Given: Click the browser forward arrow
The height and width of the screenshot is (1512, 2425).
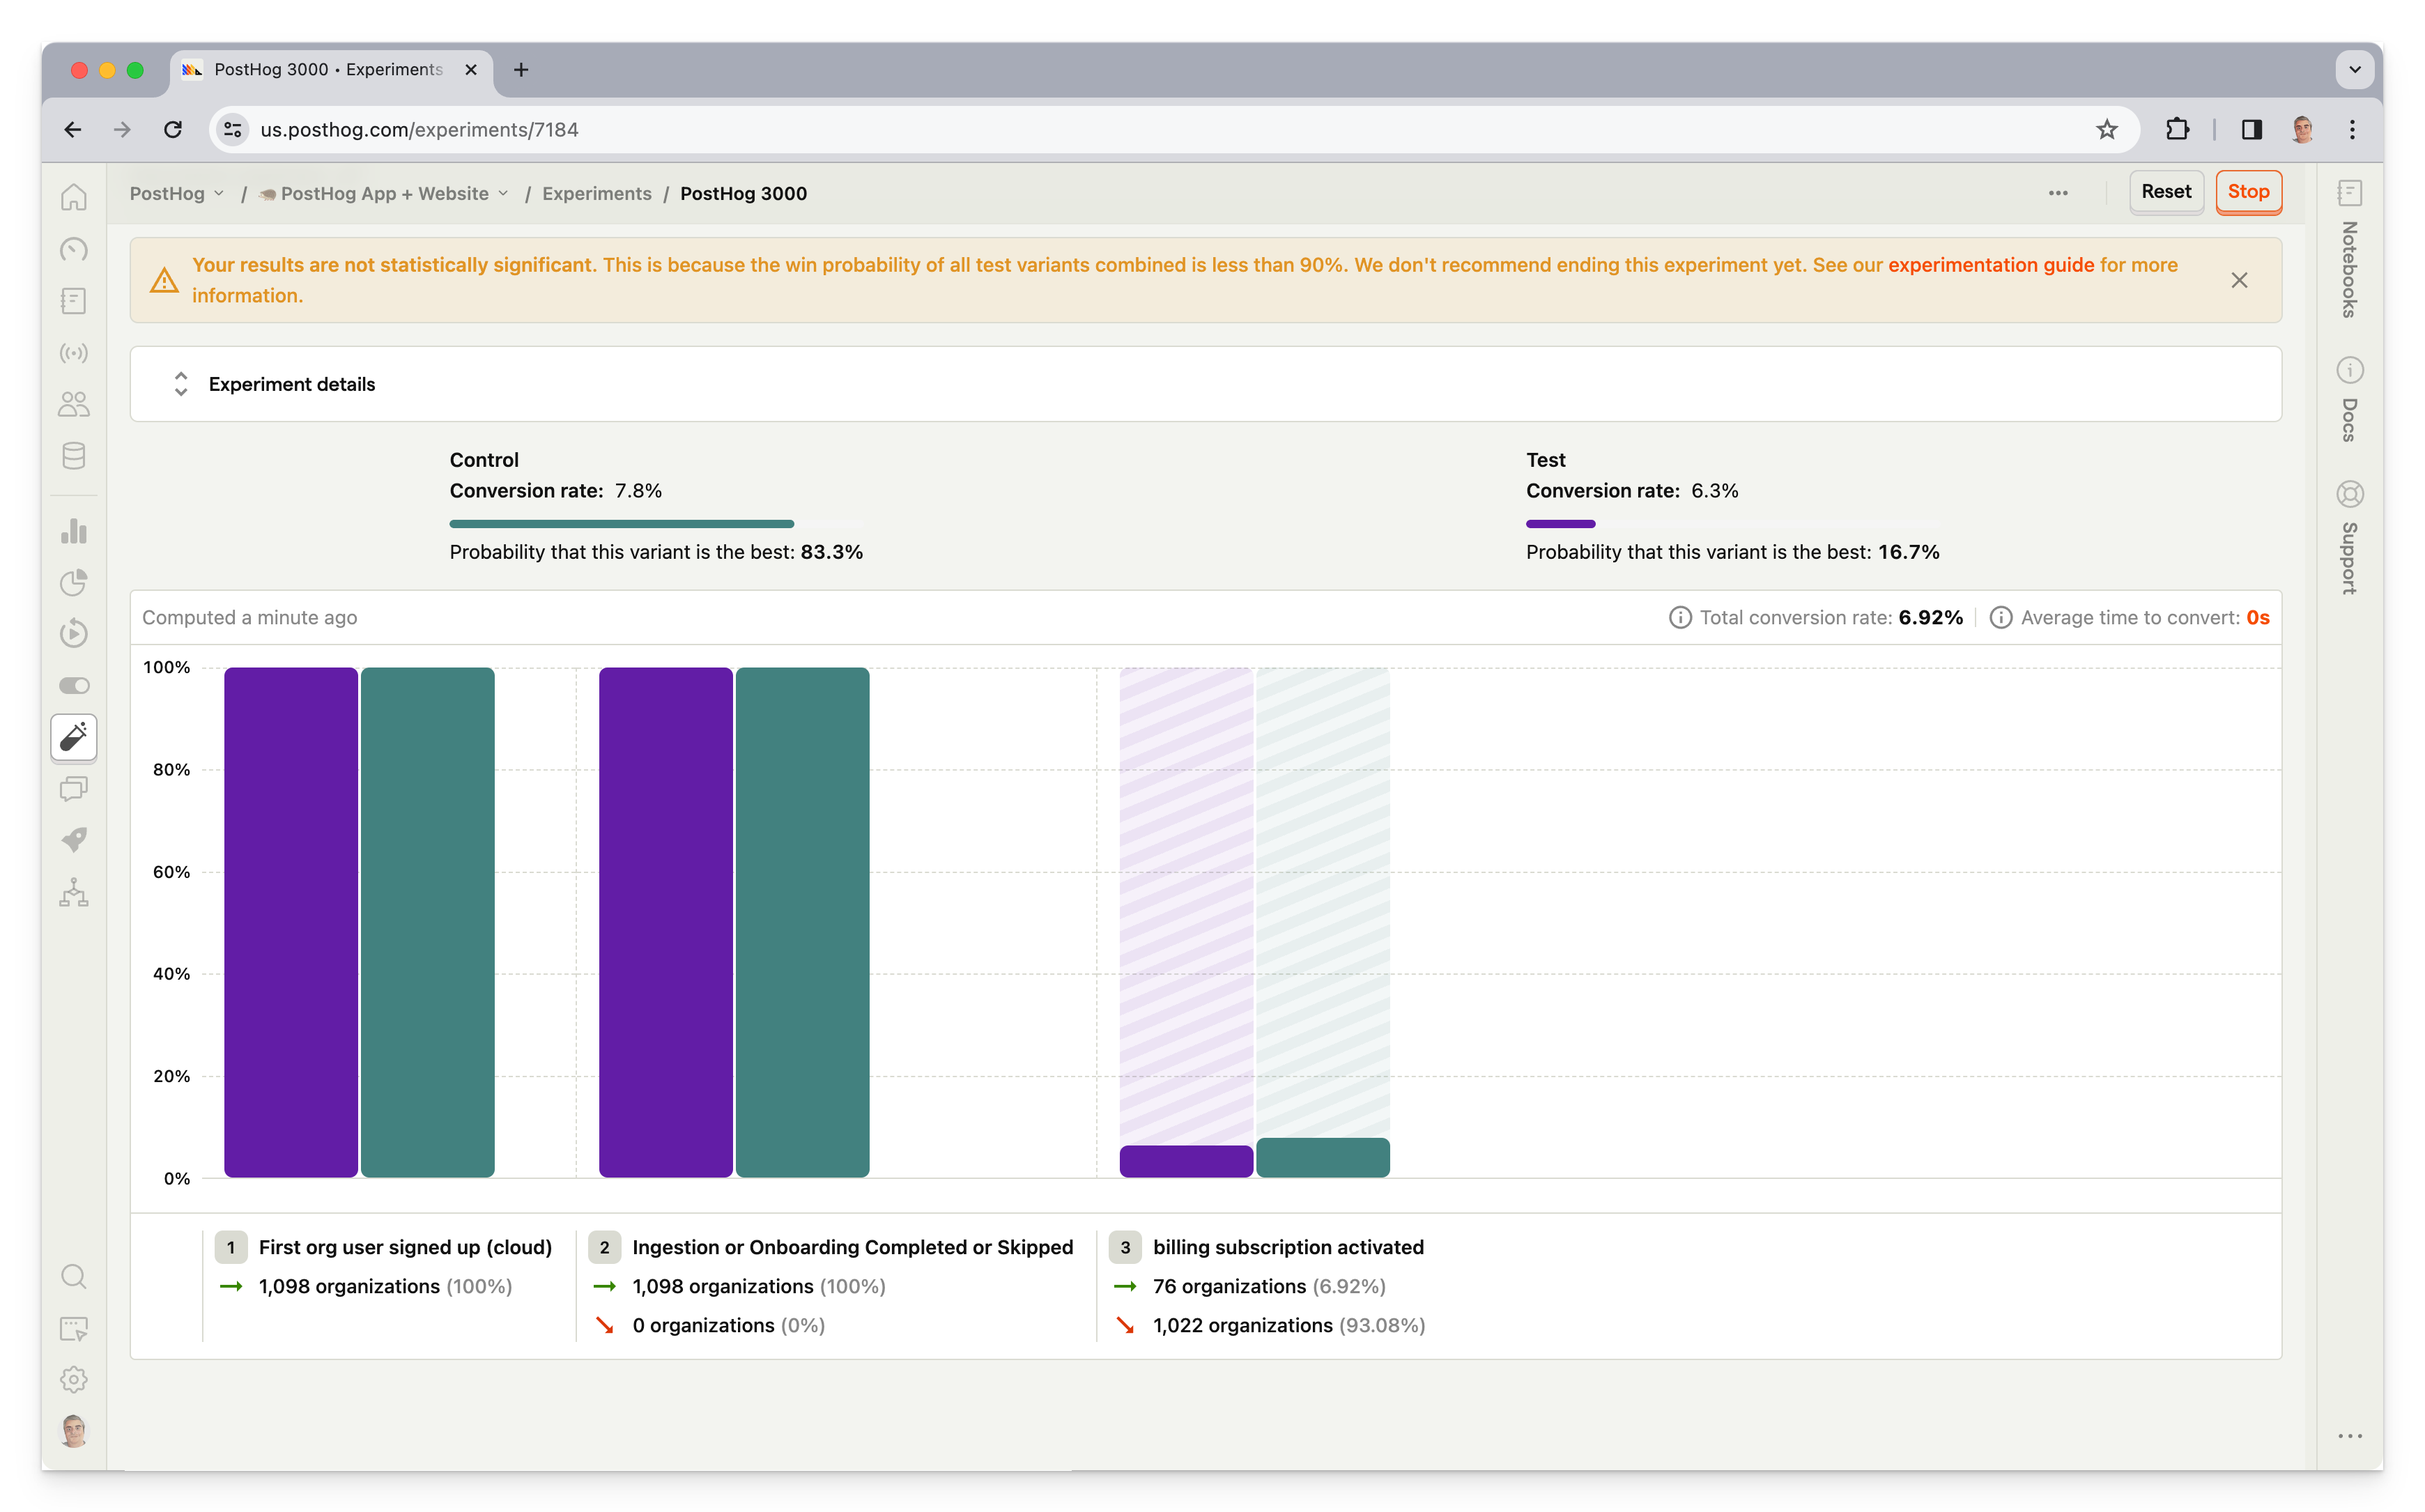Looking at the screenshot, I should click(122, 130).
